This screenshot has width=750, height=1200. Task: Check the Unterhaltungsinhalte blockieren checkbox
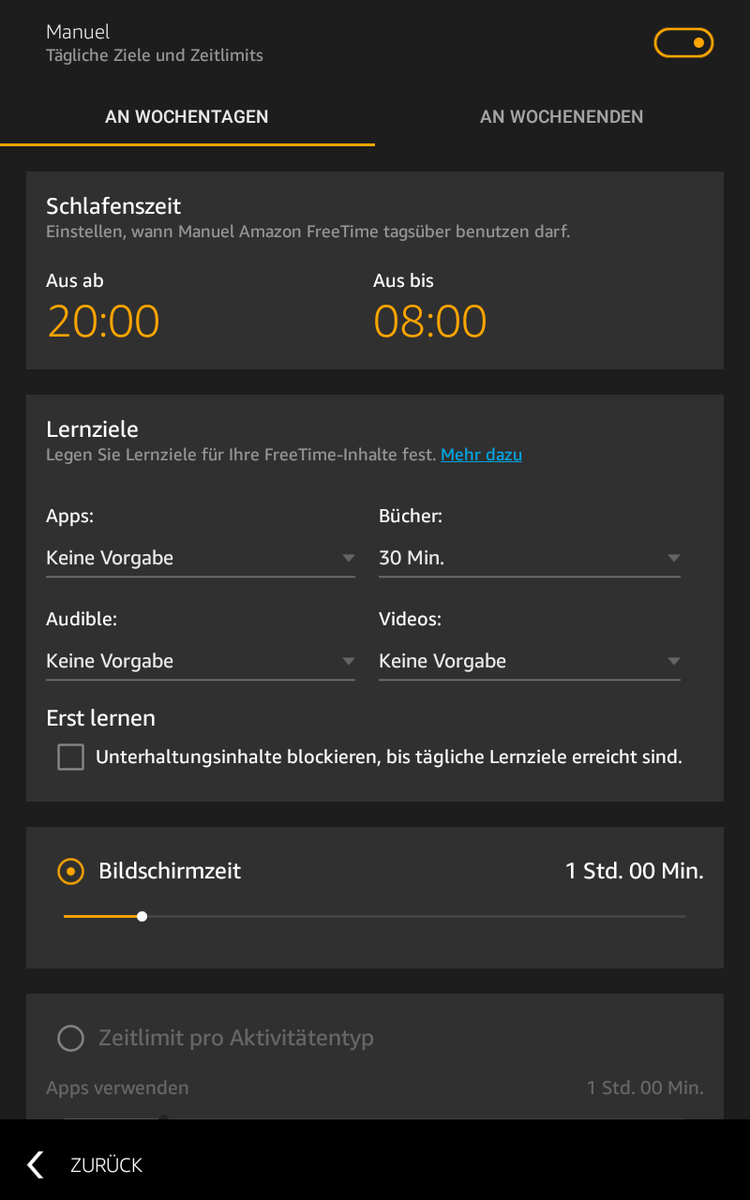point(71,757)
